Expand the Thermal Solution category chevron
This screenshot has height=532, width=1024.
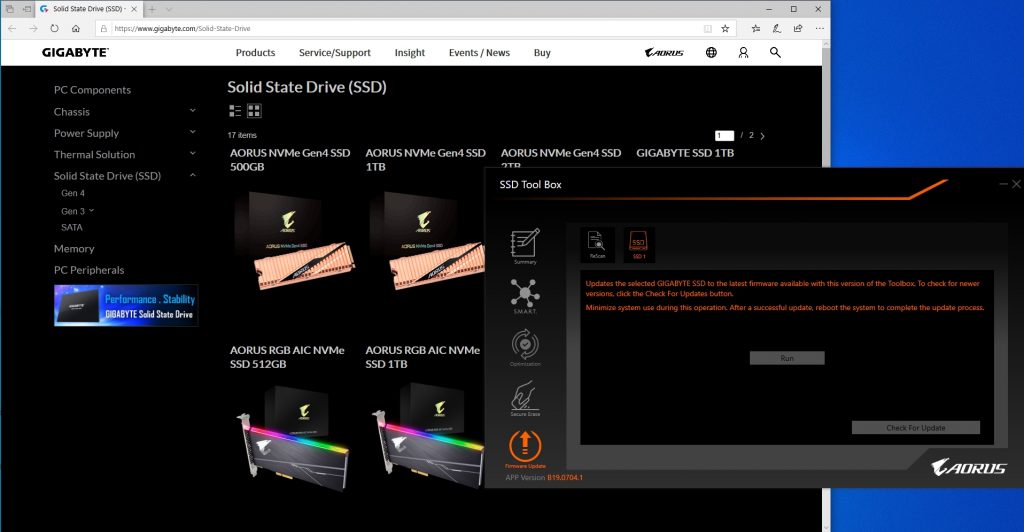click(193, 153)
